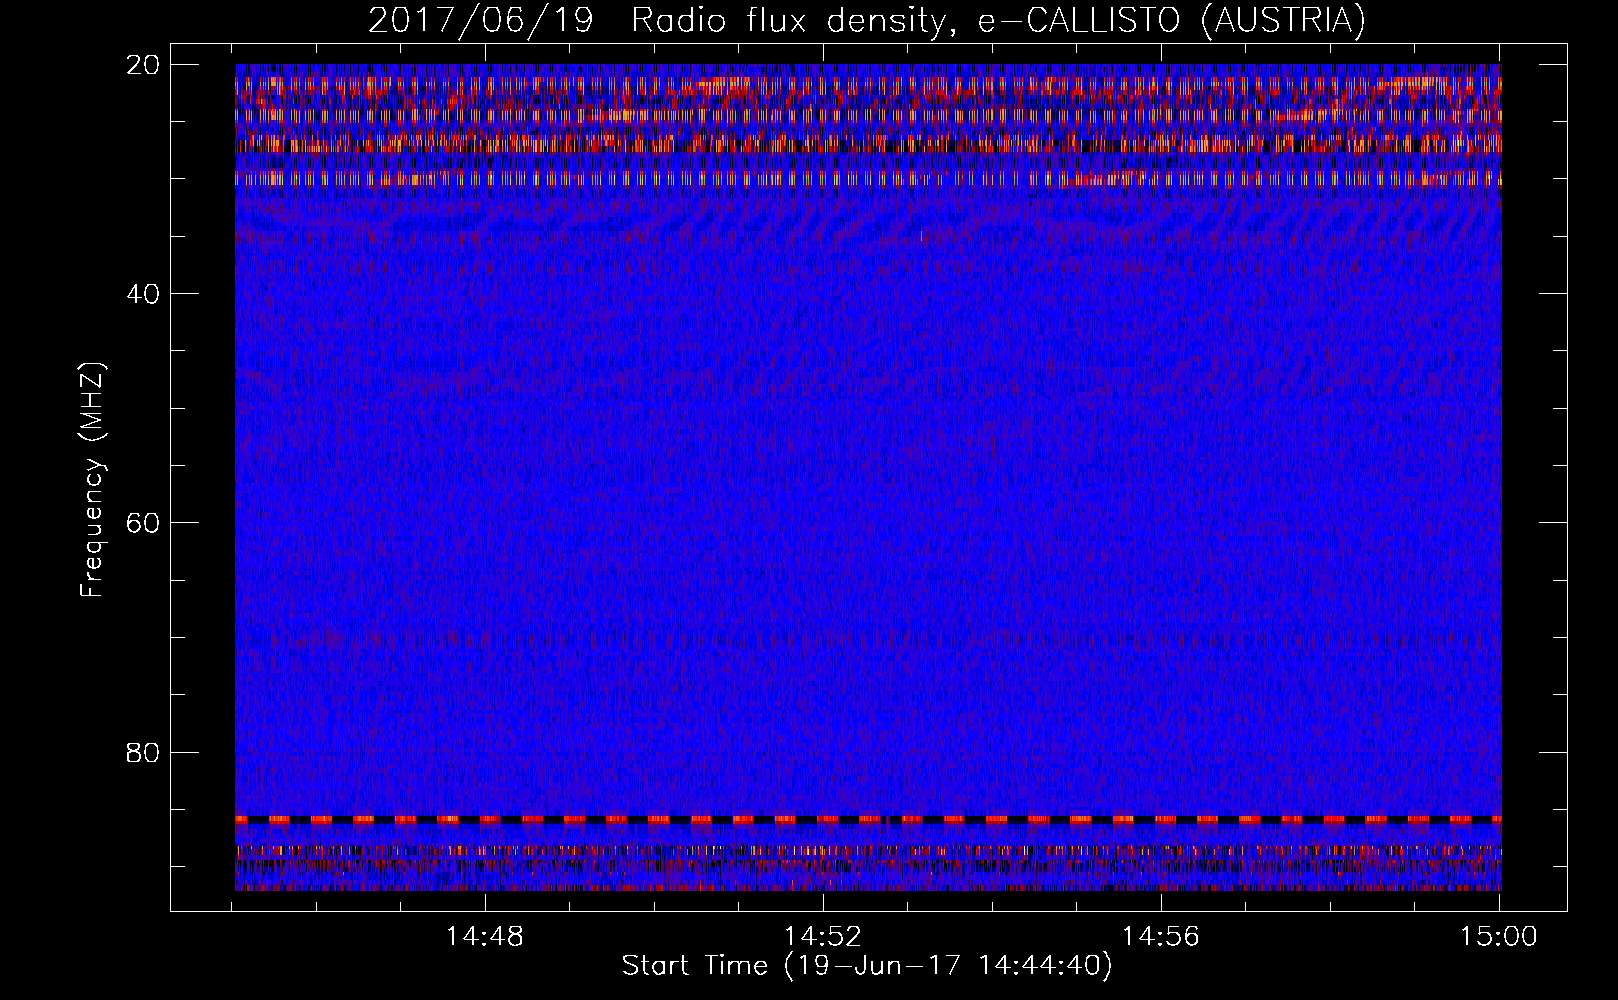Click the black dashed band near 86 MHz

pyautogui.click(x=868, y=819)
